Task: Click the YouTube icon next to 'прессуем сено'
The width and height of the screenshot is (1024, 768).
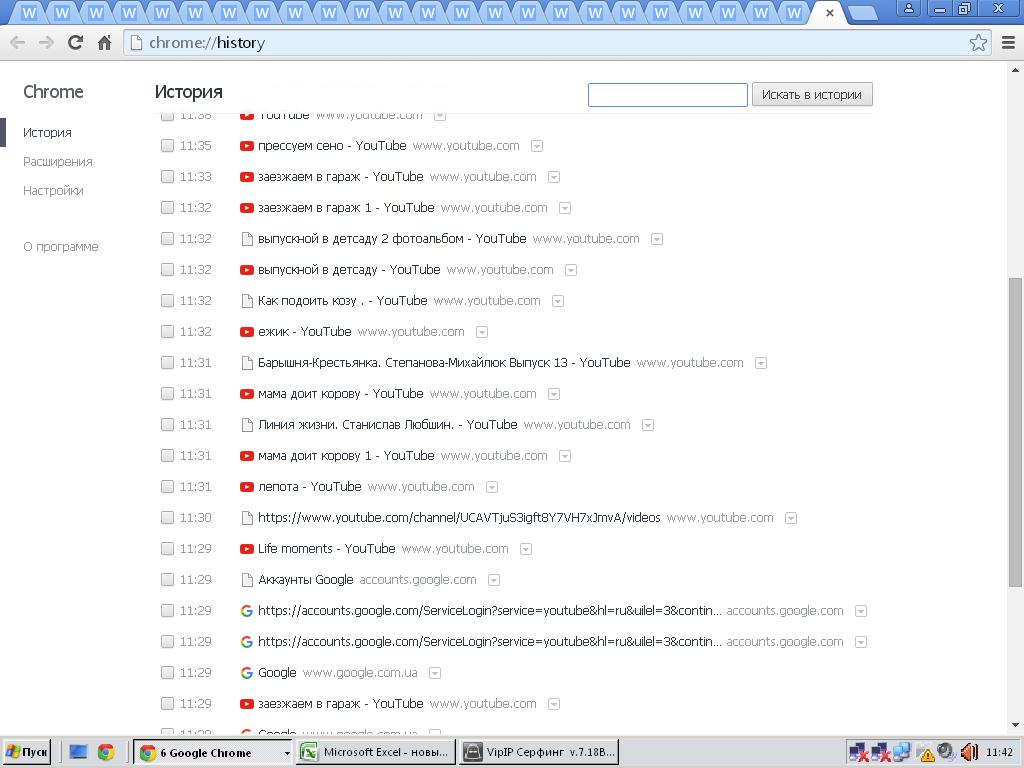Action: click(x=246, y=146)
